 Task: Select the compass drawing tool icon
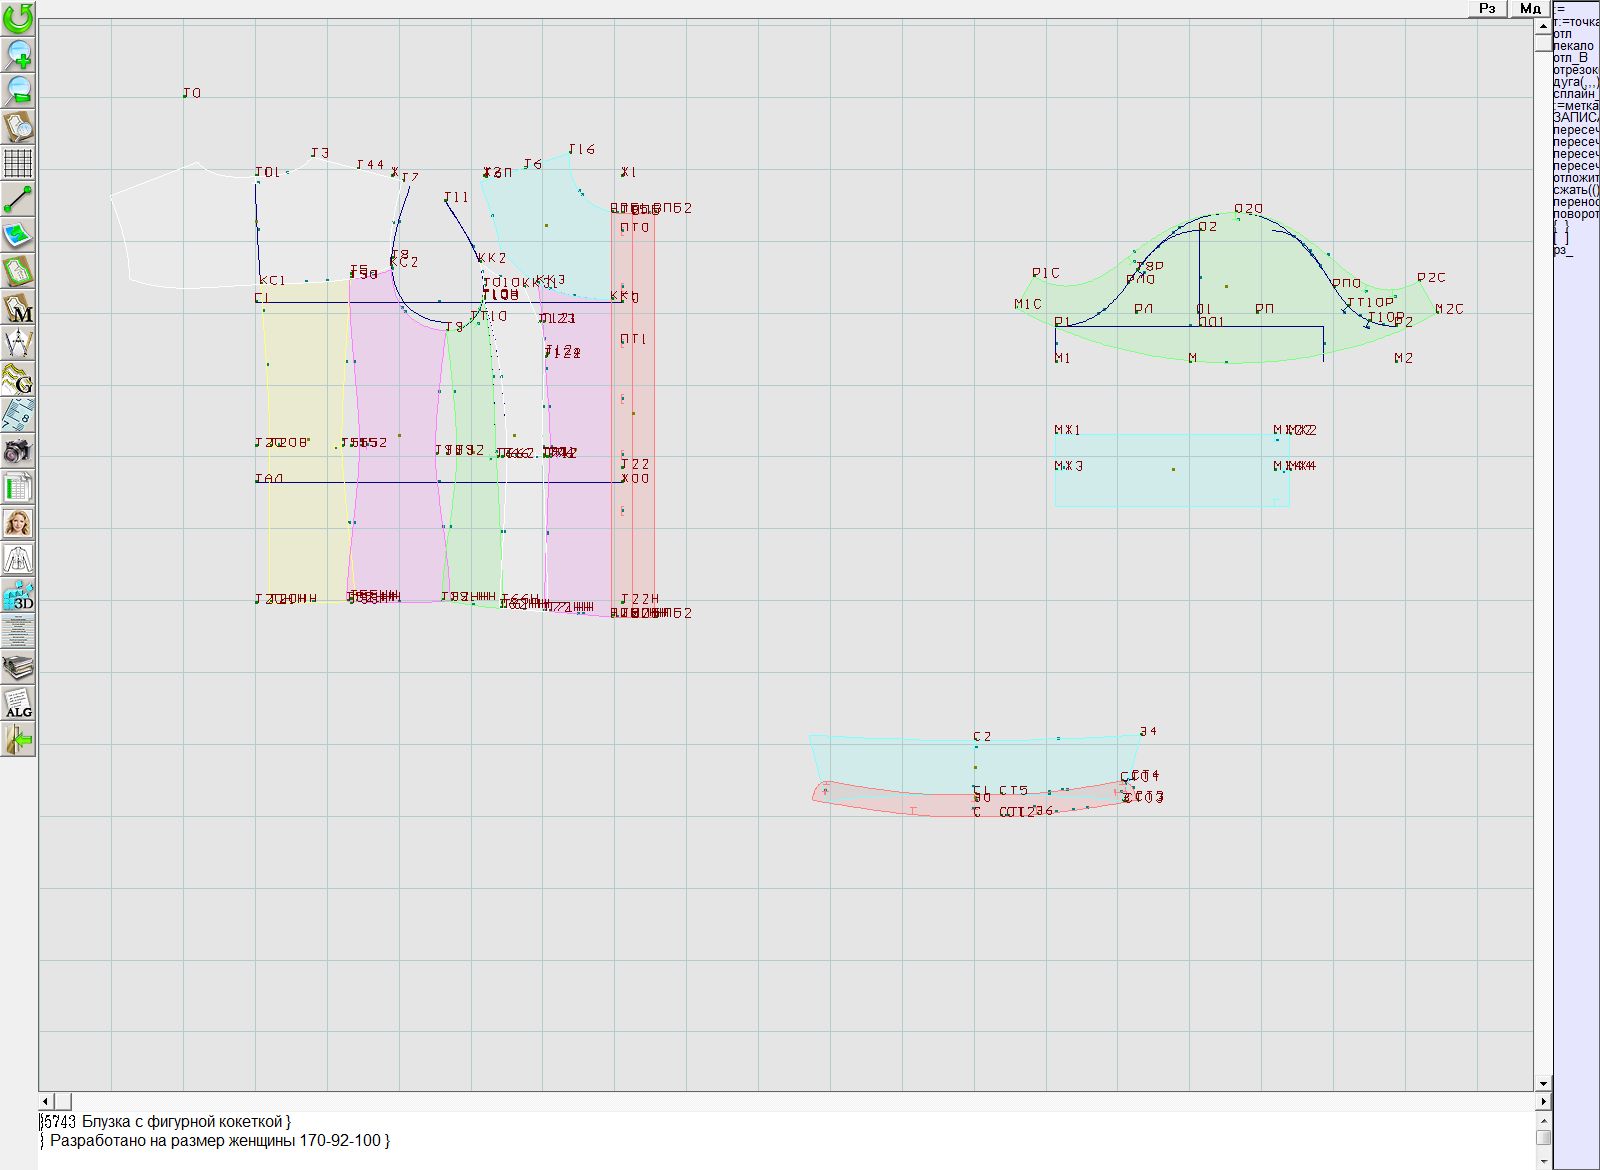(18, 343)
